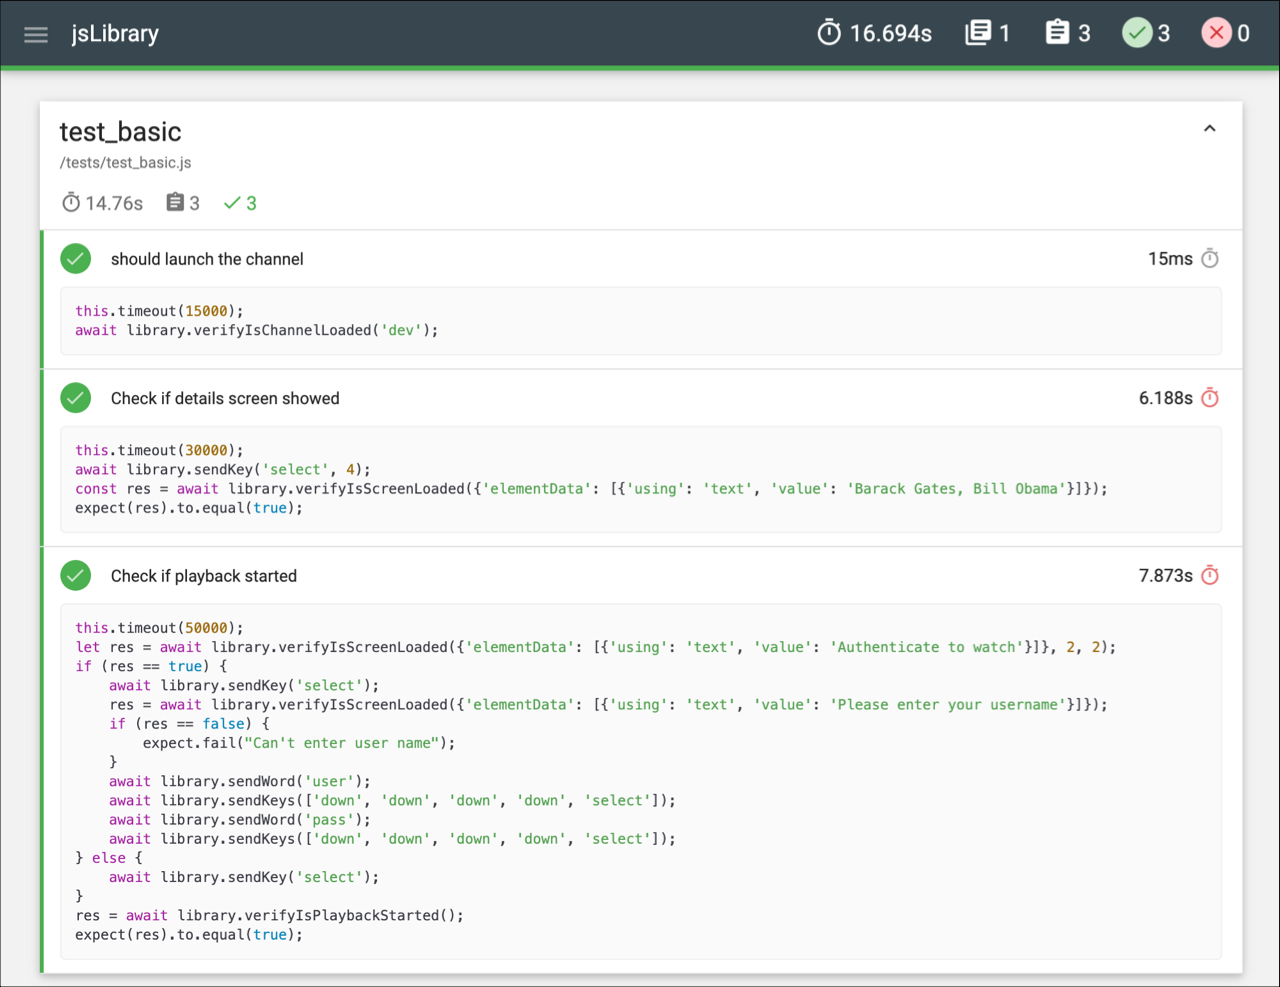Viewport: 1280px width, 987px height.
Task: Click the total duration stopwatch icon
Action: click(829, 33)
